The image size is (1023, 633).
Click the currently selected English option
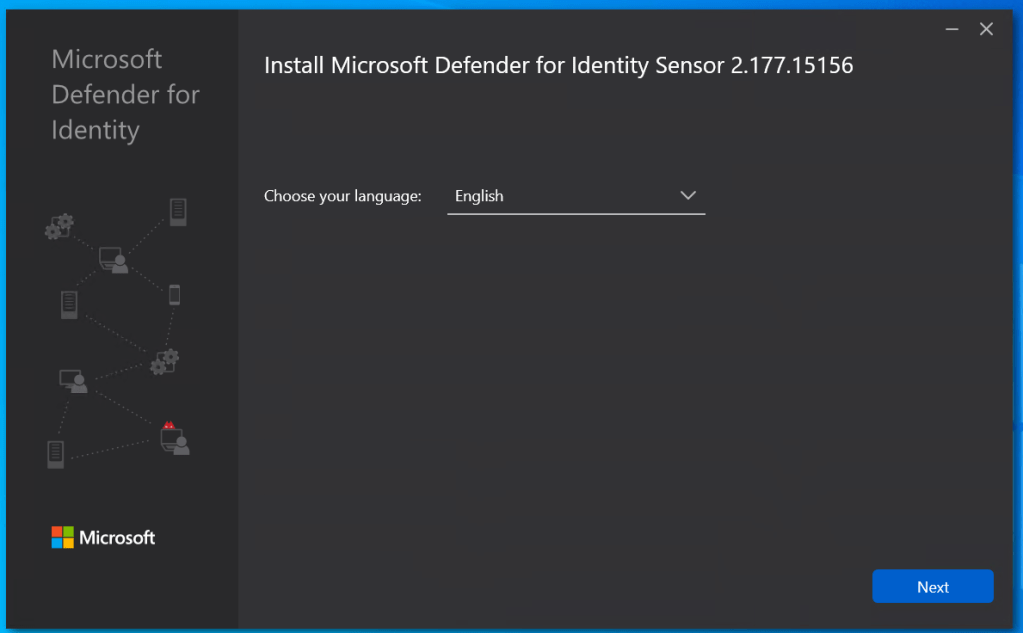click(x=479, y=196)
